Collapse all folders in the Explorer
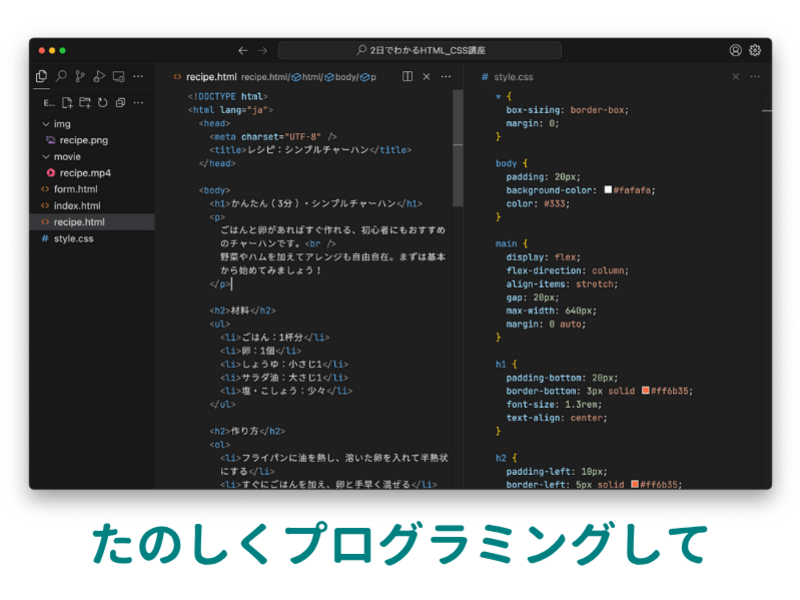800x600 pixels. coord(120,102)
